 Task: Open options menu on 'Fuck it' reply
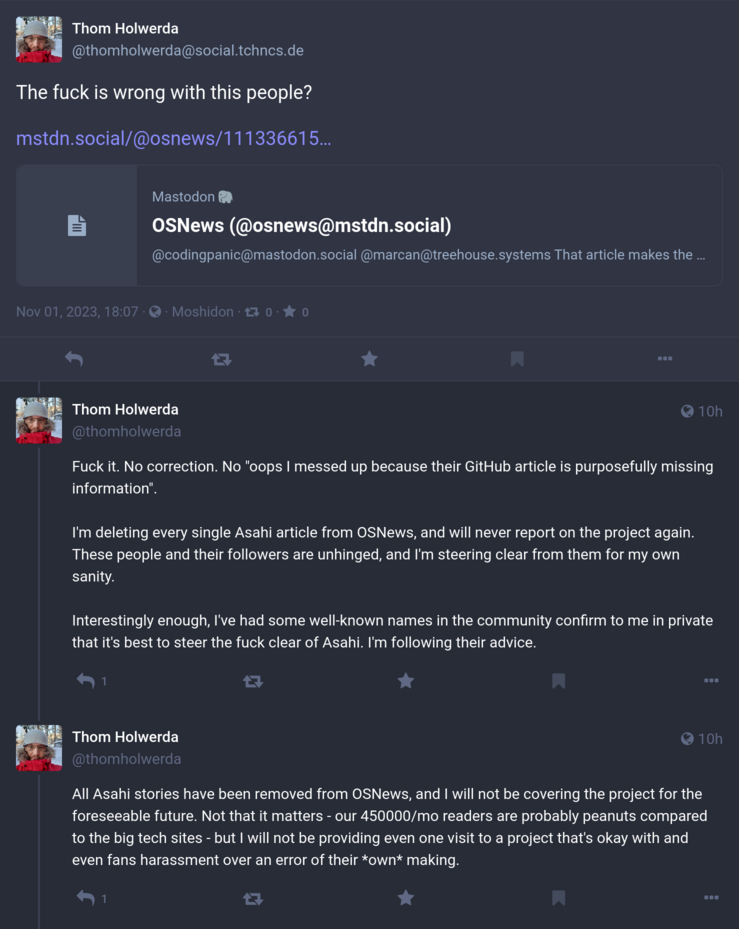click(711, 681)
